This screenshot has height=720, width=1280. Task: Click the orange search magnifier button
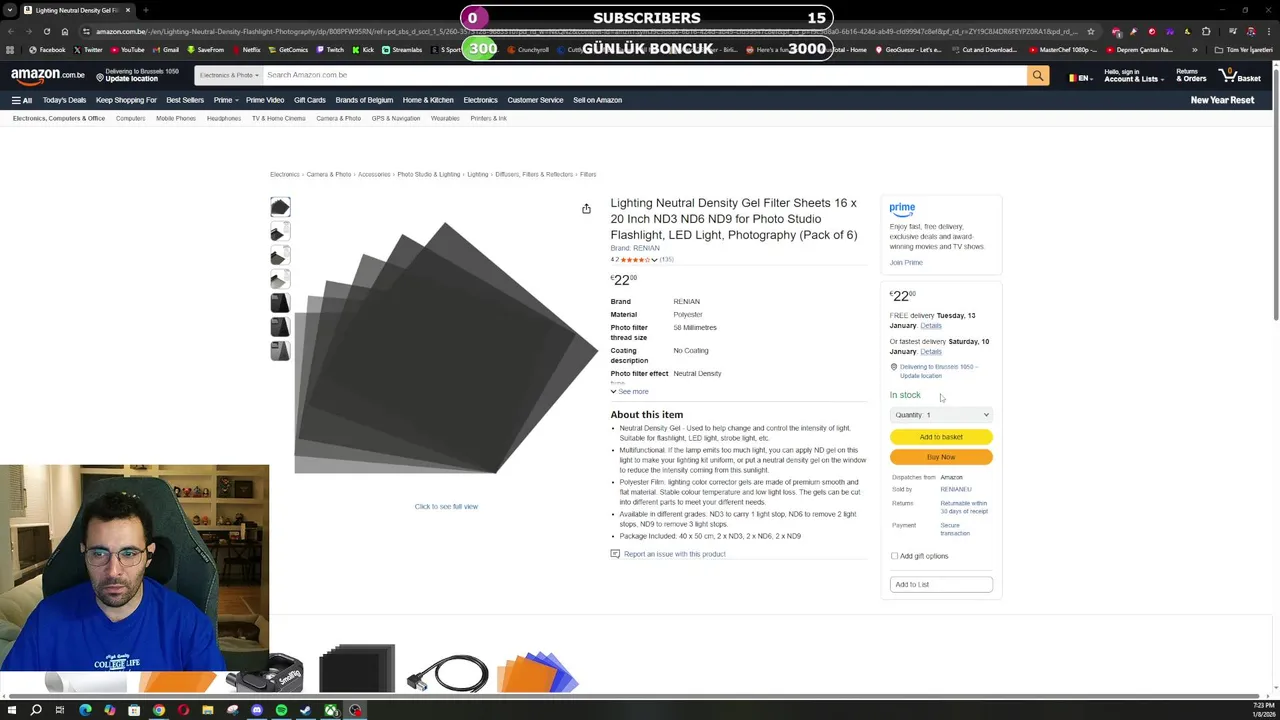coord(1038,75)
